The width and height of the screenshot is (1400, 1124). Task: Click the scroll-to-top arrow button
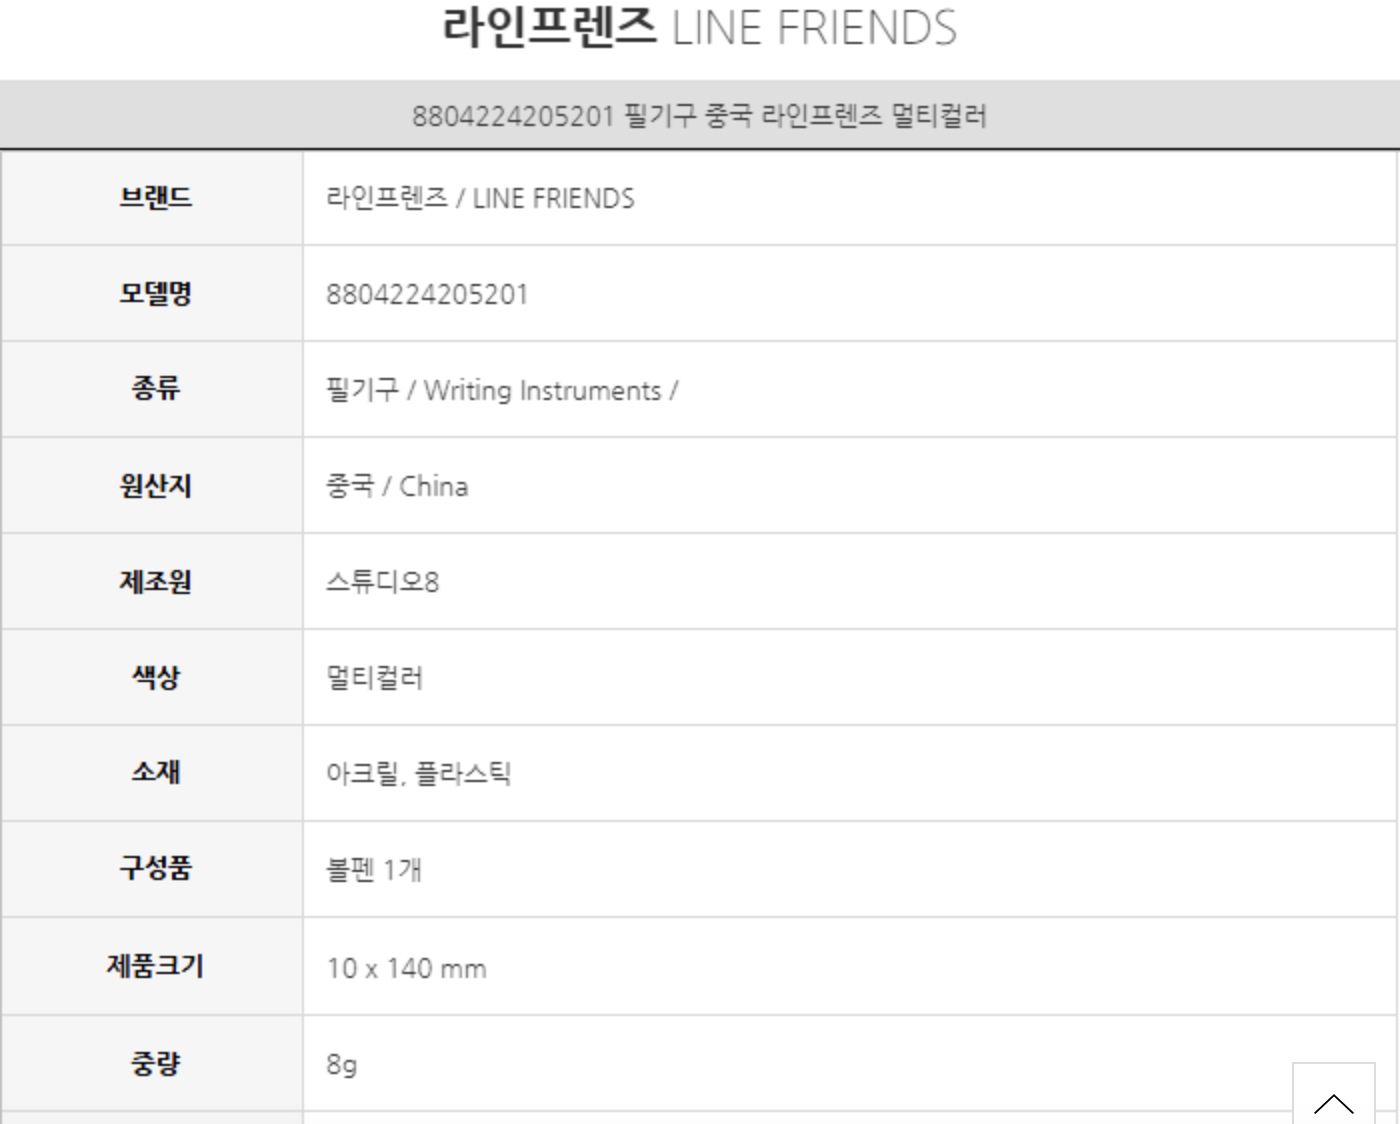point(1333,1097)
